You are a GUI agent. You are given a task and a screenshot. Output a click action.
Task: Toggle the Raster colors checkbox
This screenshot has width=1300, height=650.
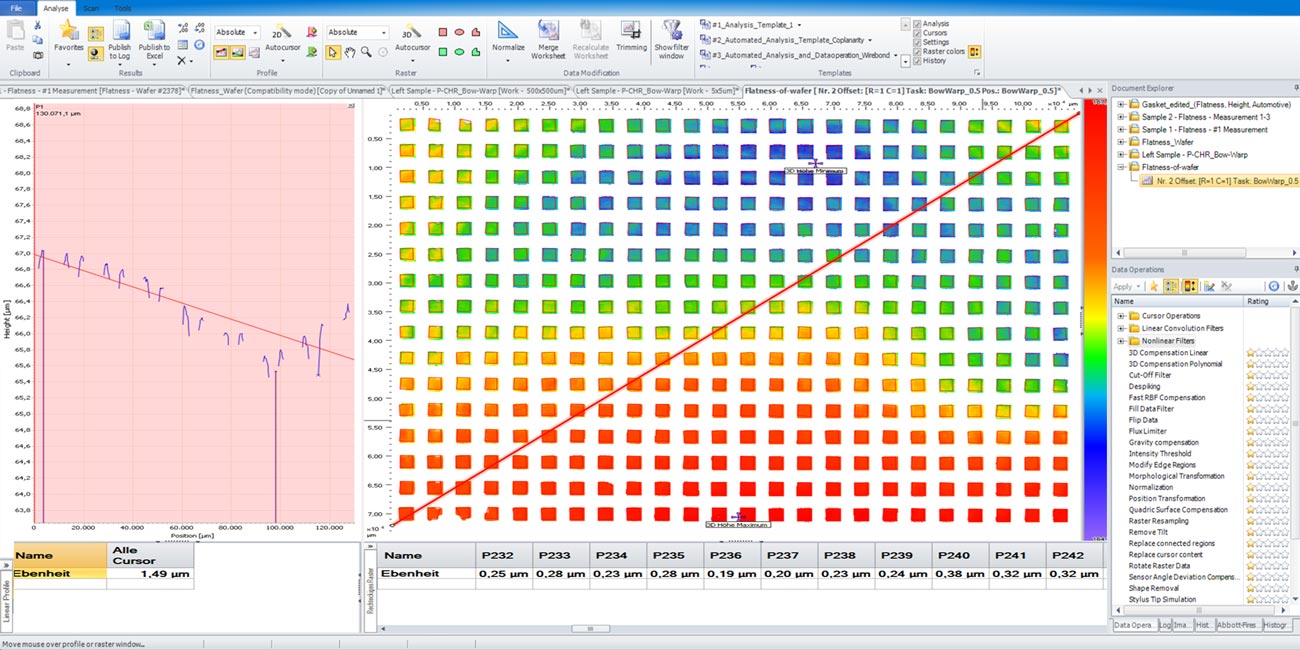click(918, 51)
